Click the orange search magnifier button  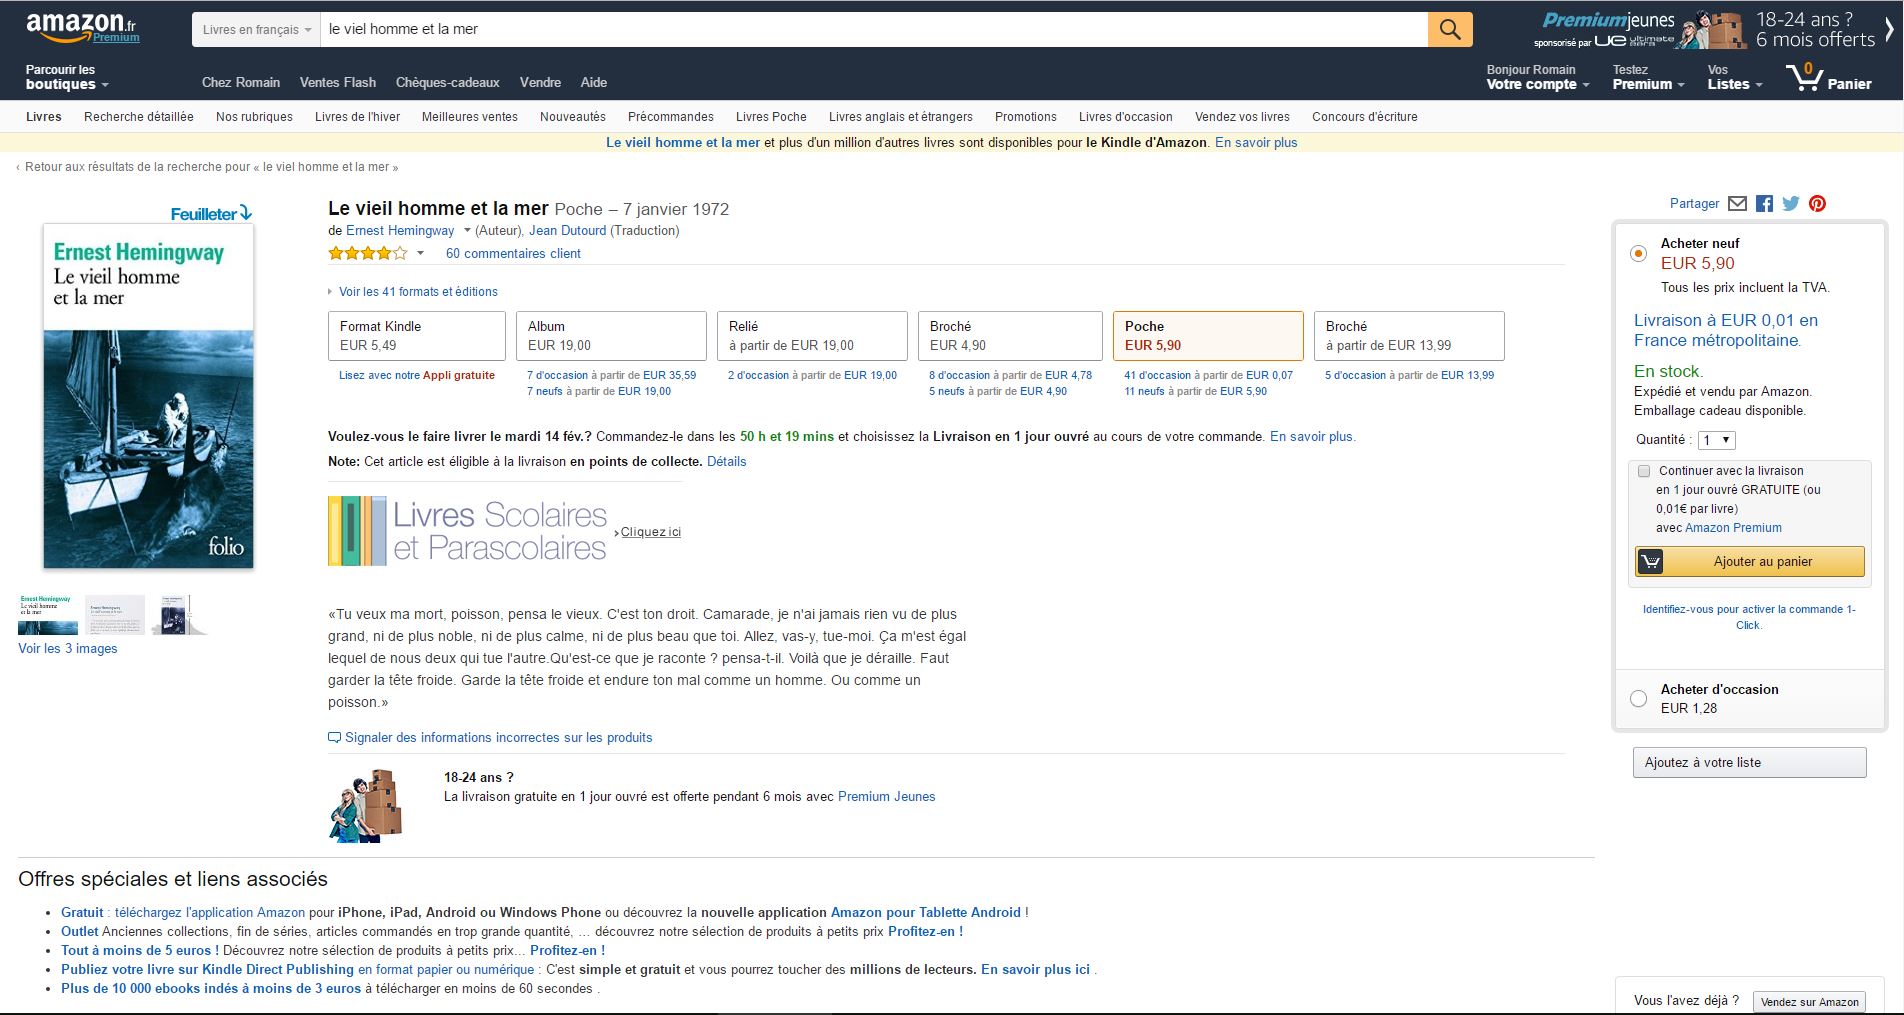[x=1450, y=29]
